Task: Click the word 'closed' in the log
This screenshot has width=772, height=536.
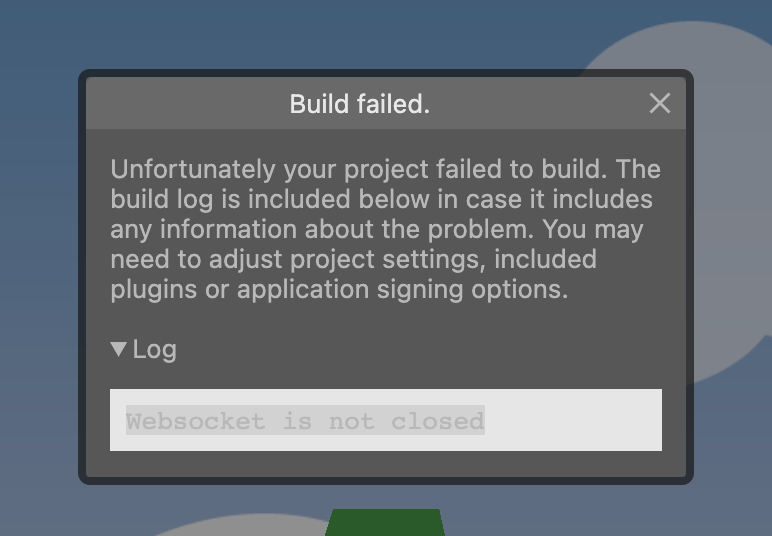Action: pyautogui.click(x=438, y=421)
